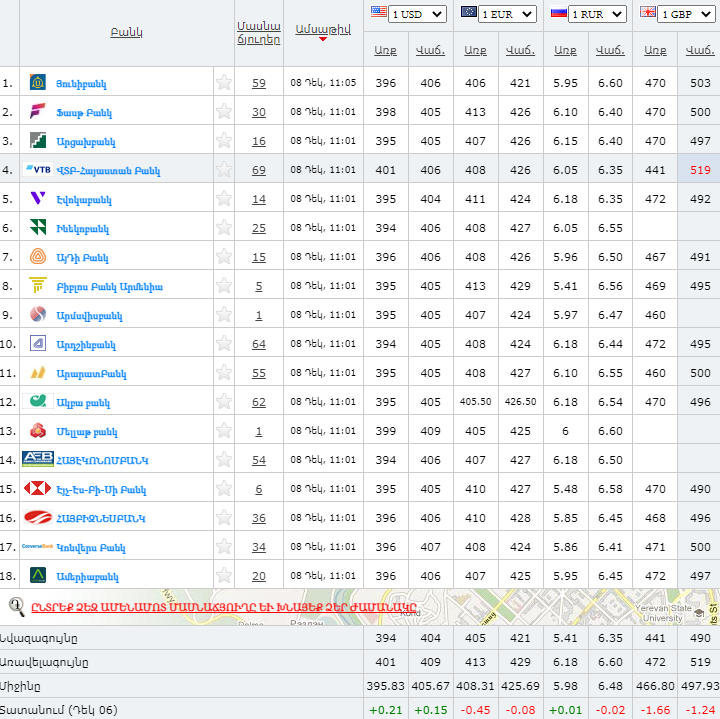
Task: Open the 1 USD currency dropdown
Action: pos(417,14)
